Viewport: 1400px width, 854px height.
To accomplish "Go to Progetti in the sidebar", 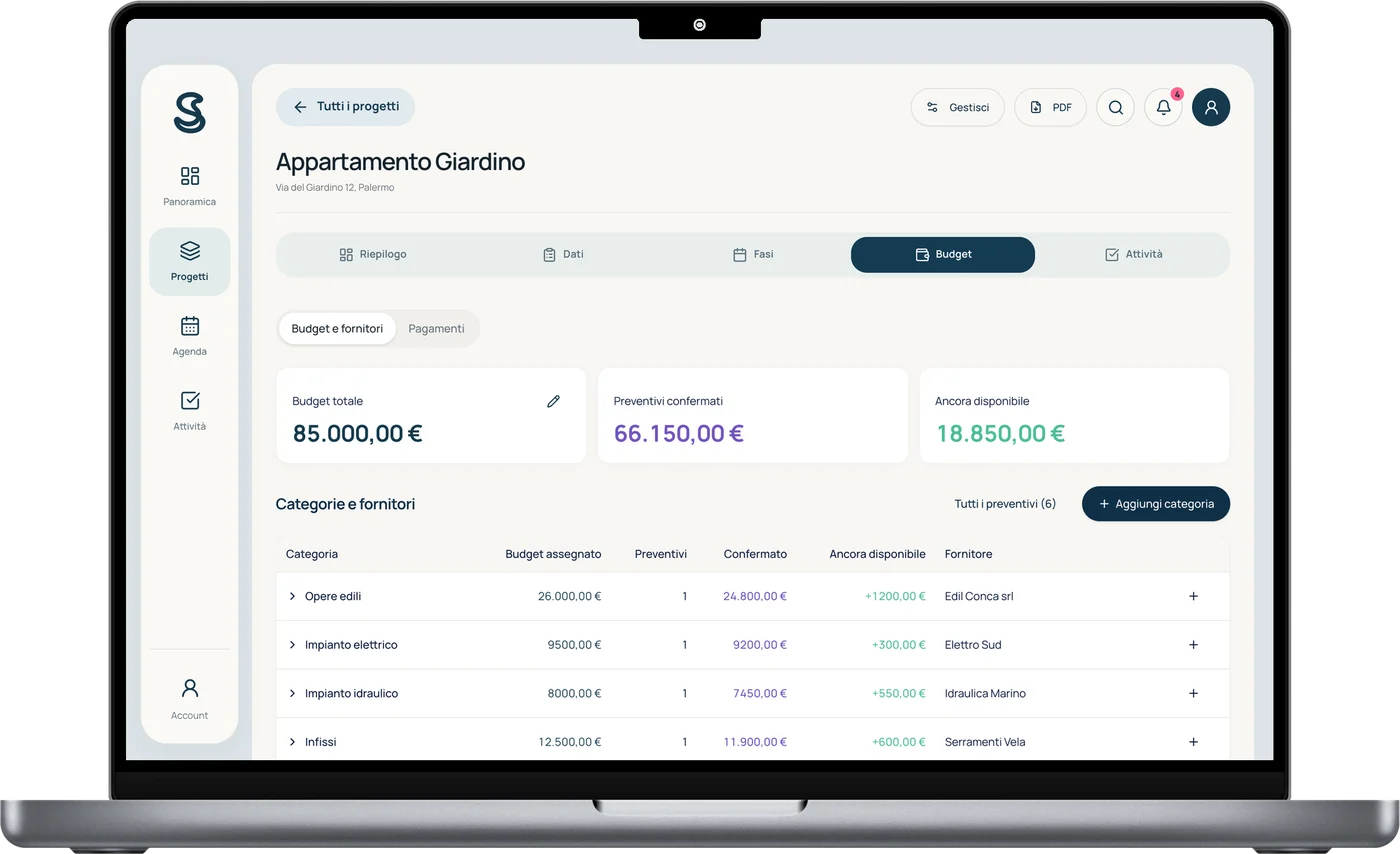I will coord(190,262).
